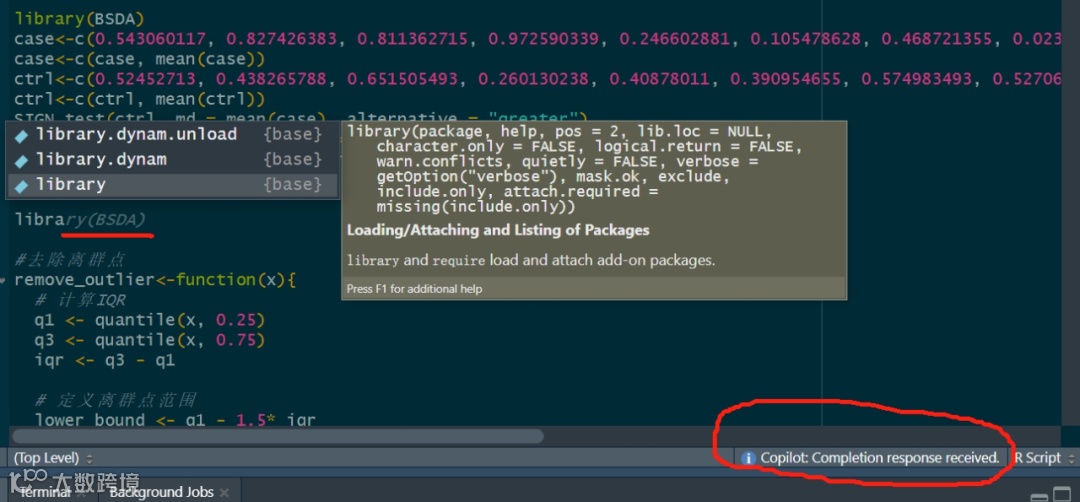Click the ghost completion 'libra​ry(BSDA)' line
Image resolution: width=1080 pixels, height=502 pixels.
pos(80,220)
